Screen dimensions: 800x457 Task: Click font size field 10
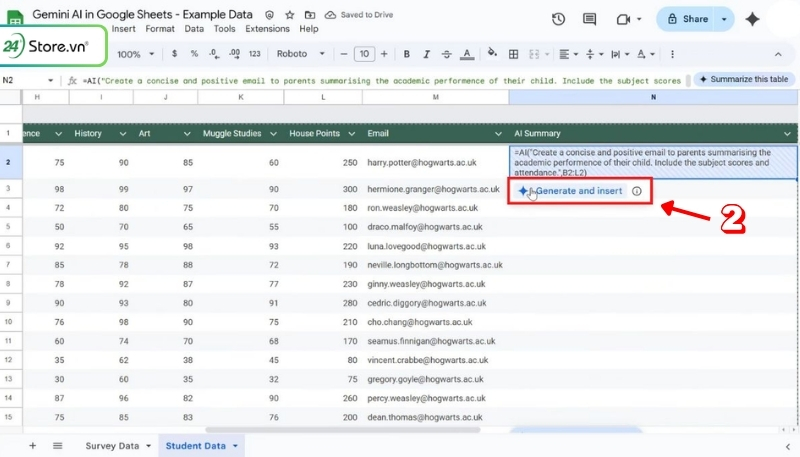(x=364, y=54)
